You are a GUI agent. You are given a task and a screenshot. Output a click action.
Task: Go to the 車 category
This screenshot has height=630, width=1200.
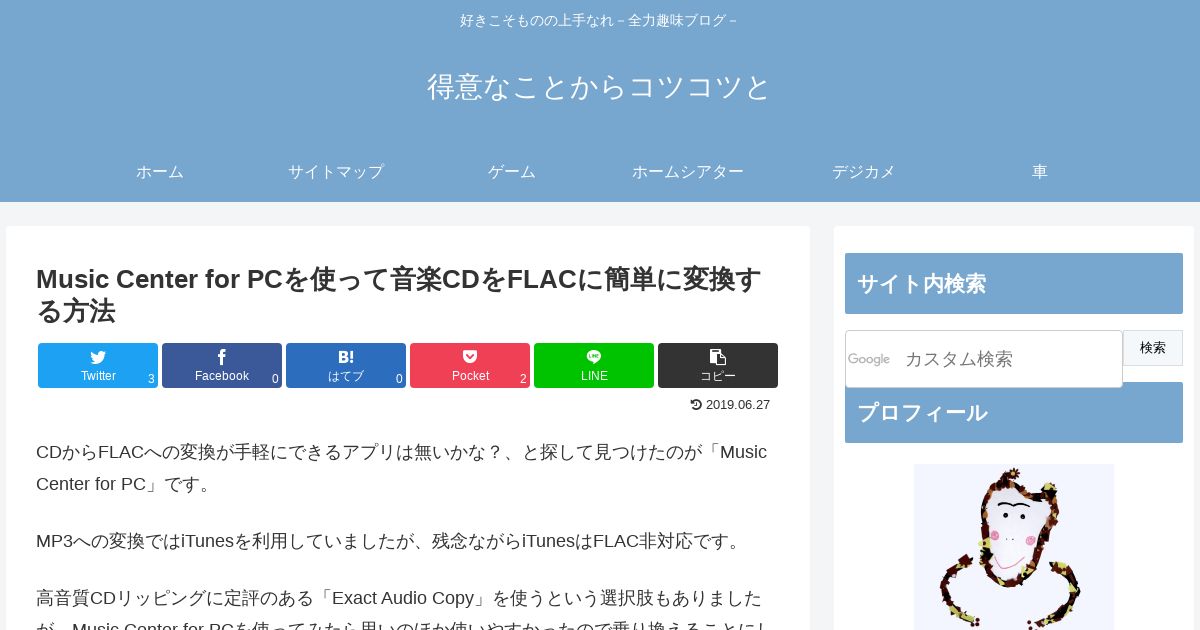1040,172
